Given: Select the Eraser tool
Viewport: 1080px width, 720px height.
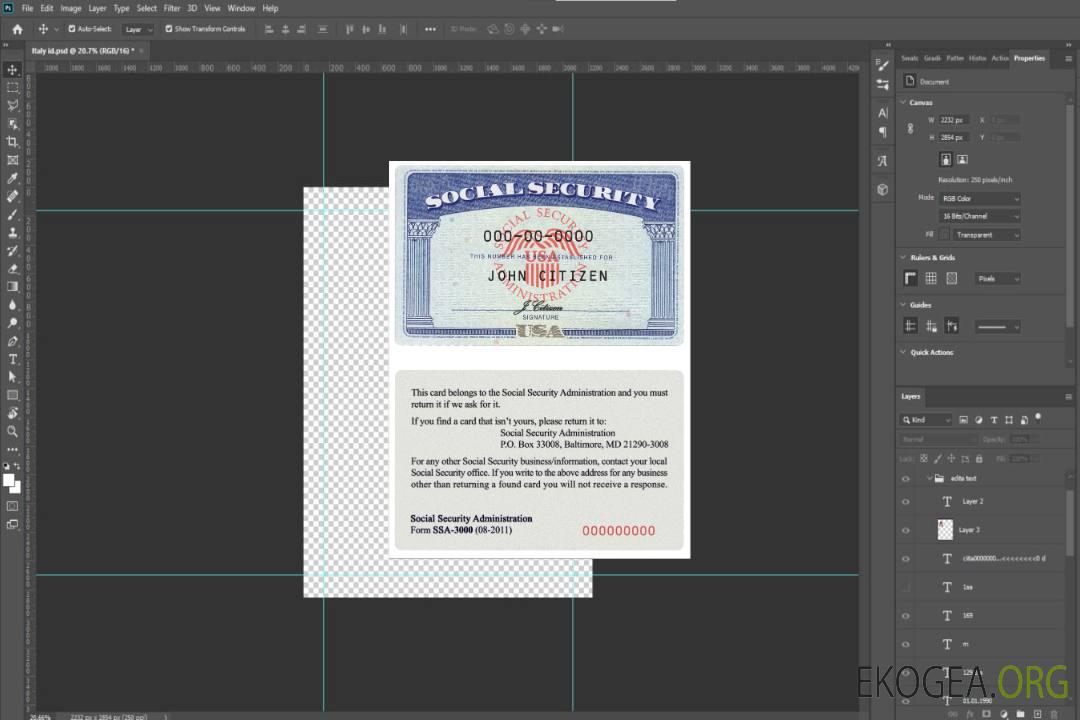Looking at the screenshot, I should pyautogui.click(x=12, y=269).
